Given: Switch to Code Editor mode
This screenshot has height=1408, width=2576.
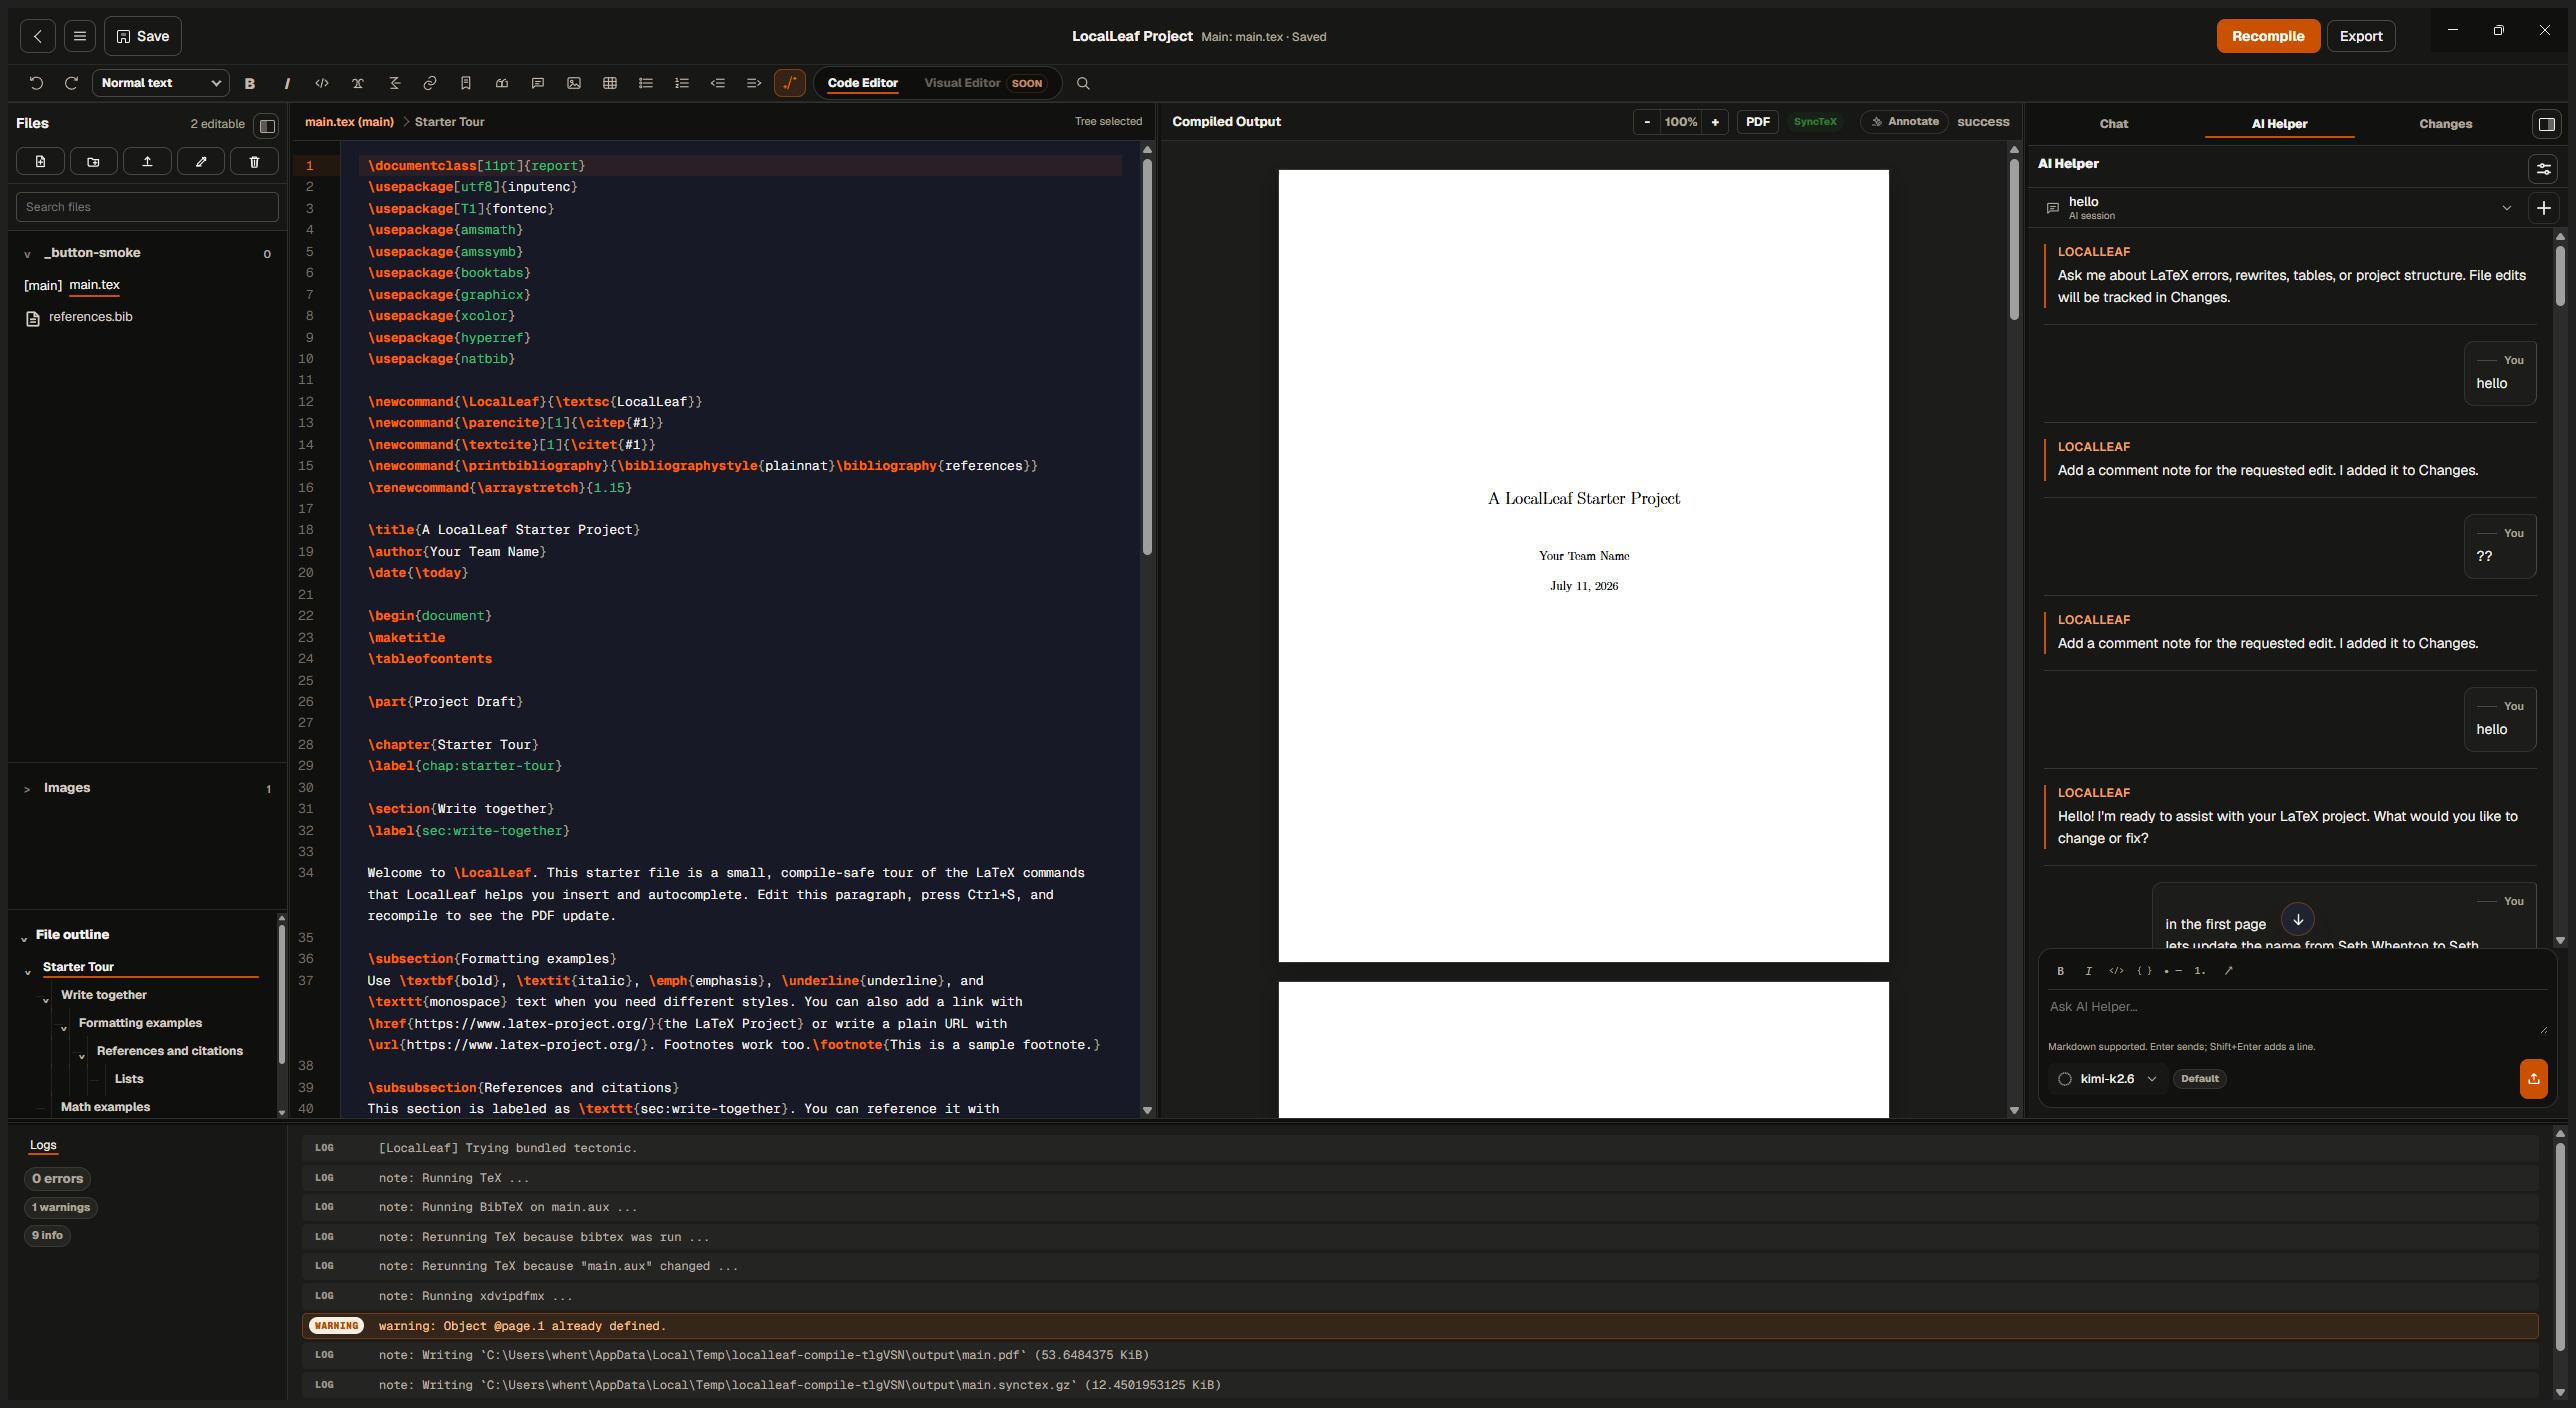Looking at the screenshot, I should (863, 83).
